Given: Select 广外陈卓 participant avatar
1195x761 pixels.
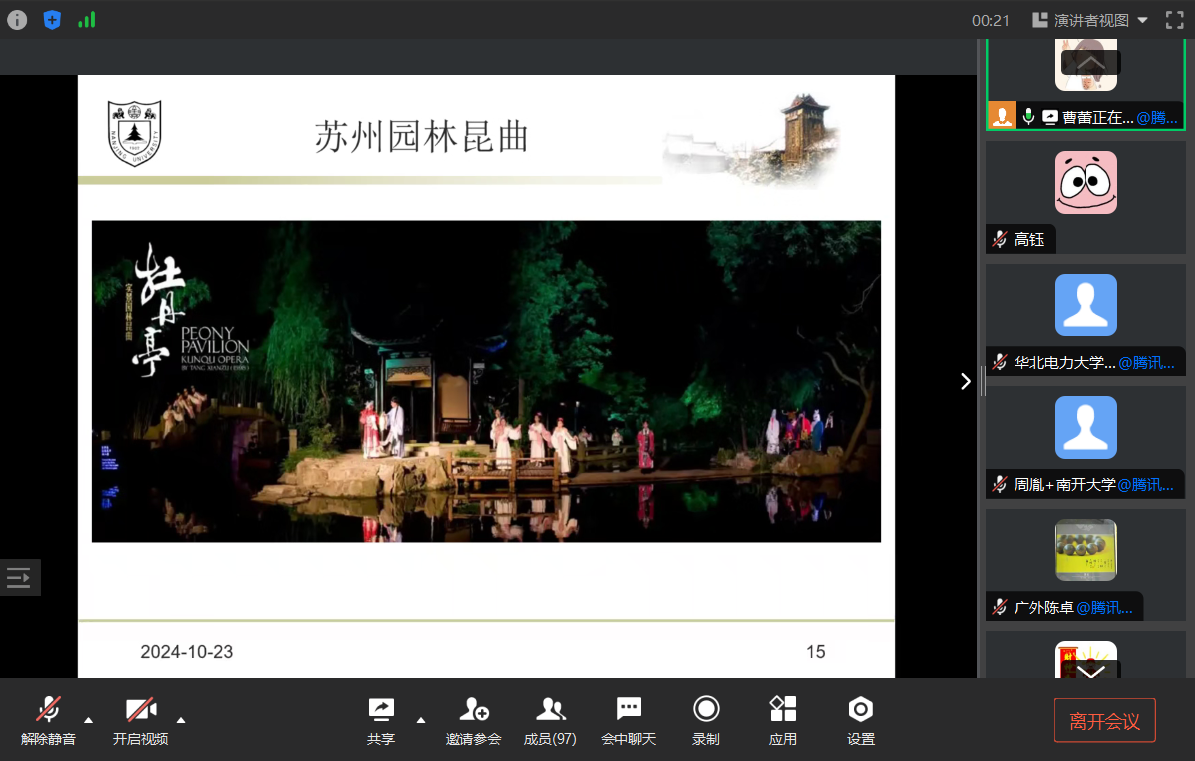Looking at the screenshot, I should pos(1086,550).
